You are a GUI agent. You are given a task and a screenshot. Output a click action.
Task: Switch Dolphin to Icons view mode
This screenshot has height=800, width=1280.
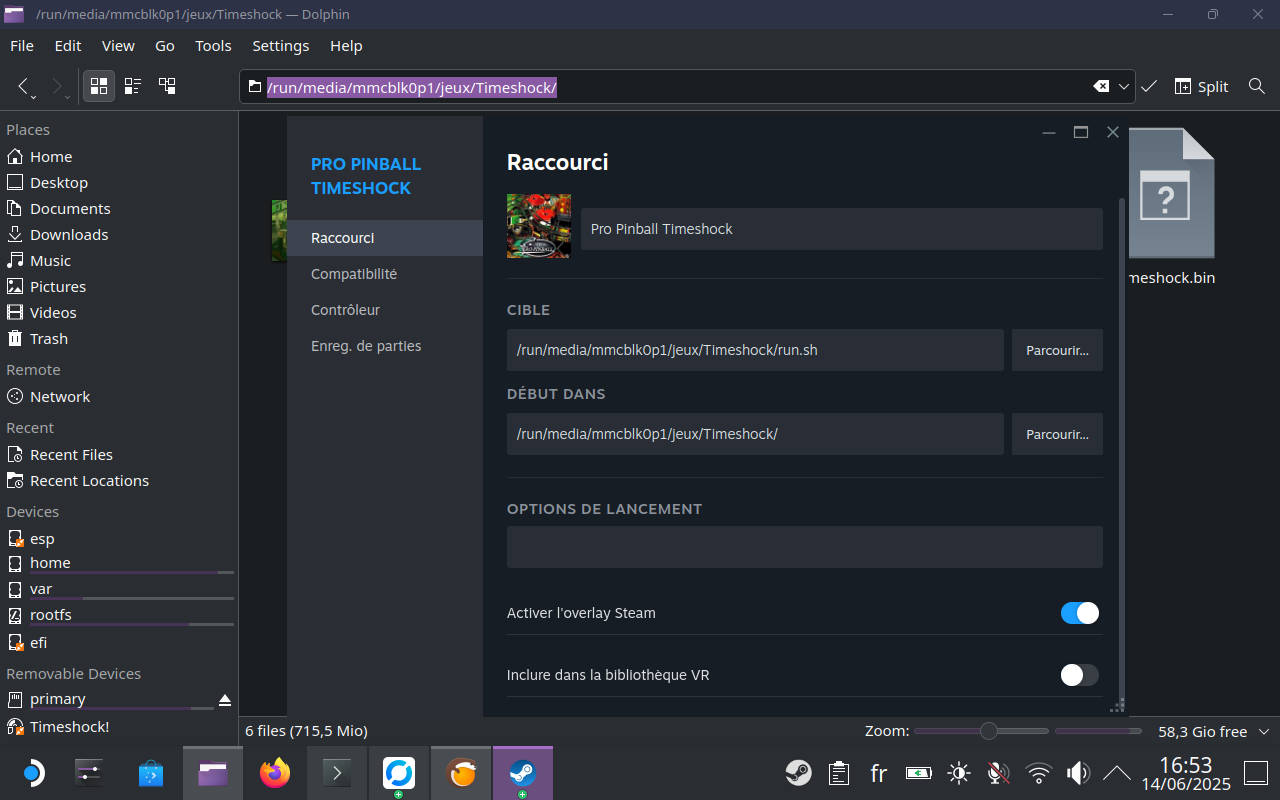(98, 86)
